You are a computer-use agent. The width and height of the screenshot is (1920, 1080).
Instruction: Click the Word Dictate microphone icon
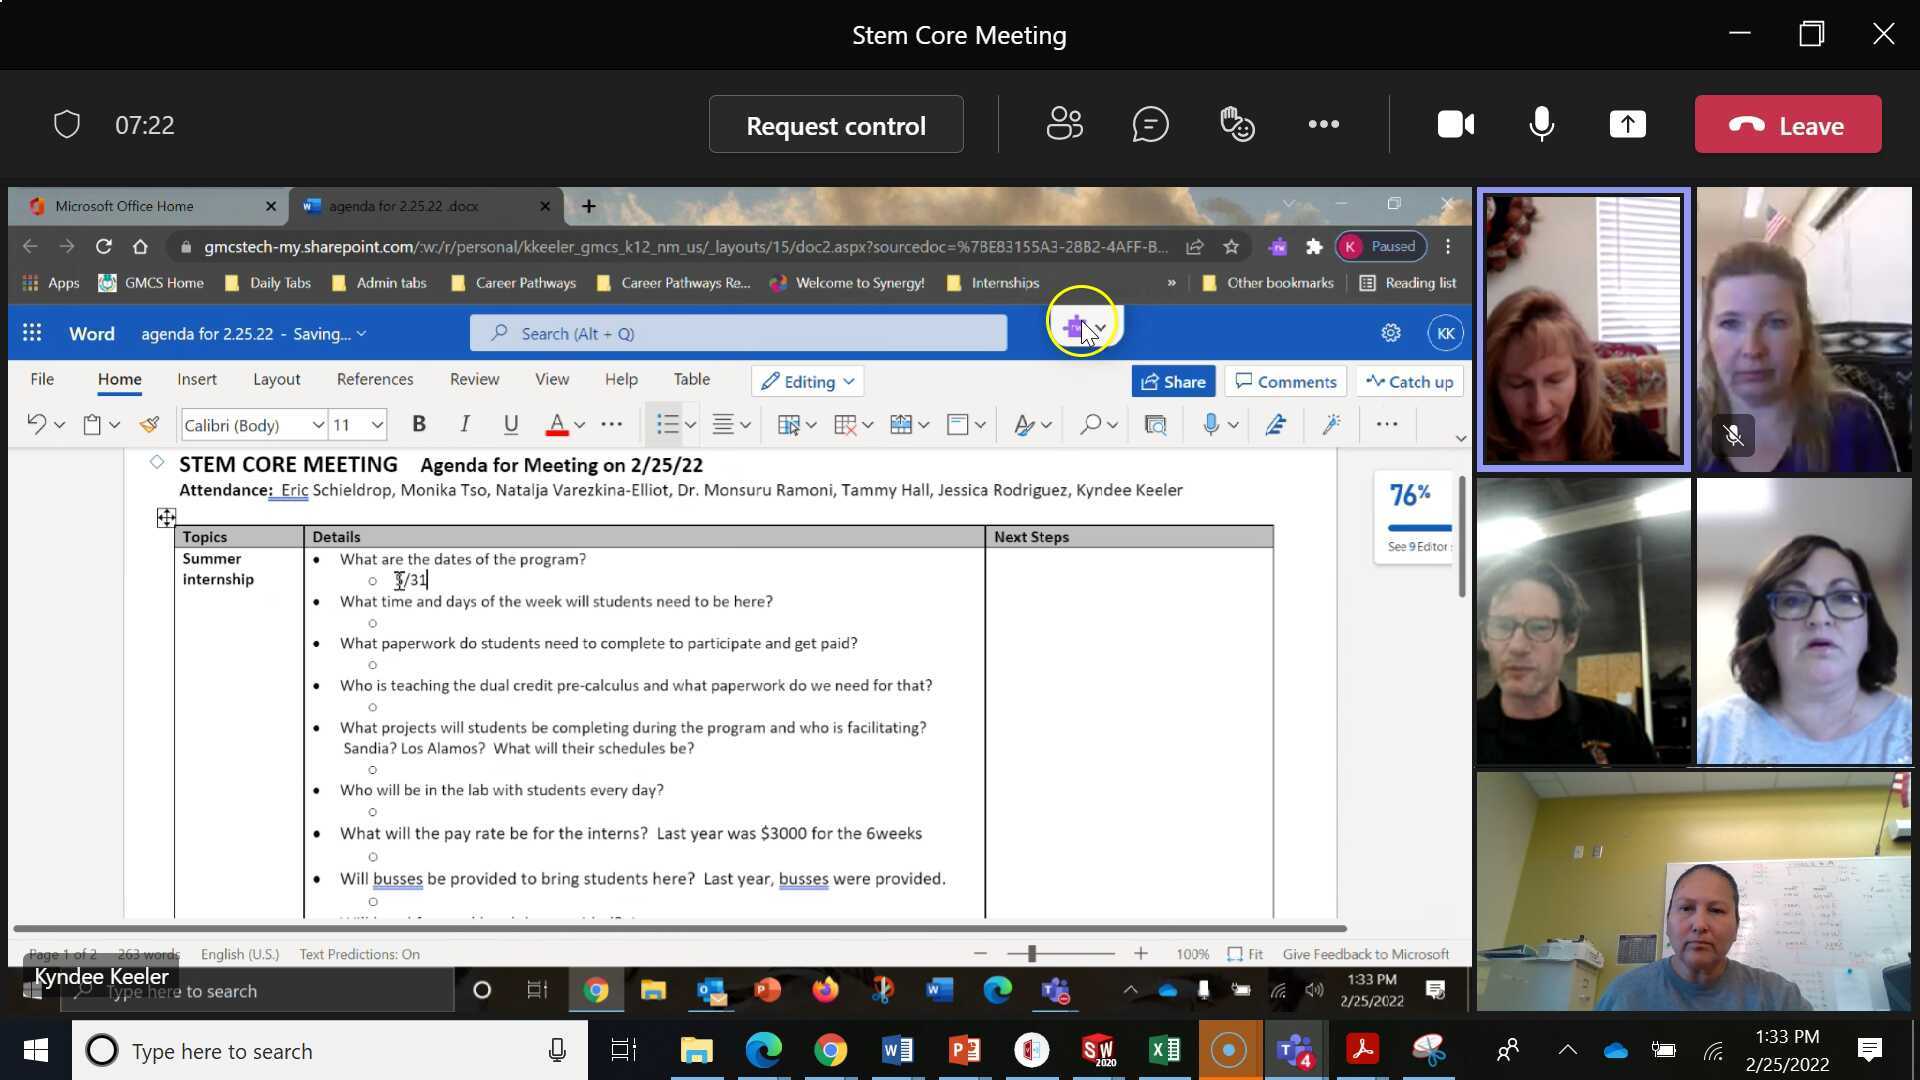coord(1210,425)
